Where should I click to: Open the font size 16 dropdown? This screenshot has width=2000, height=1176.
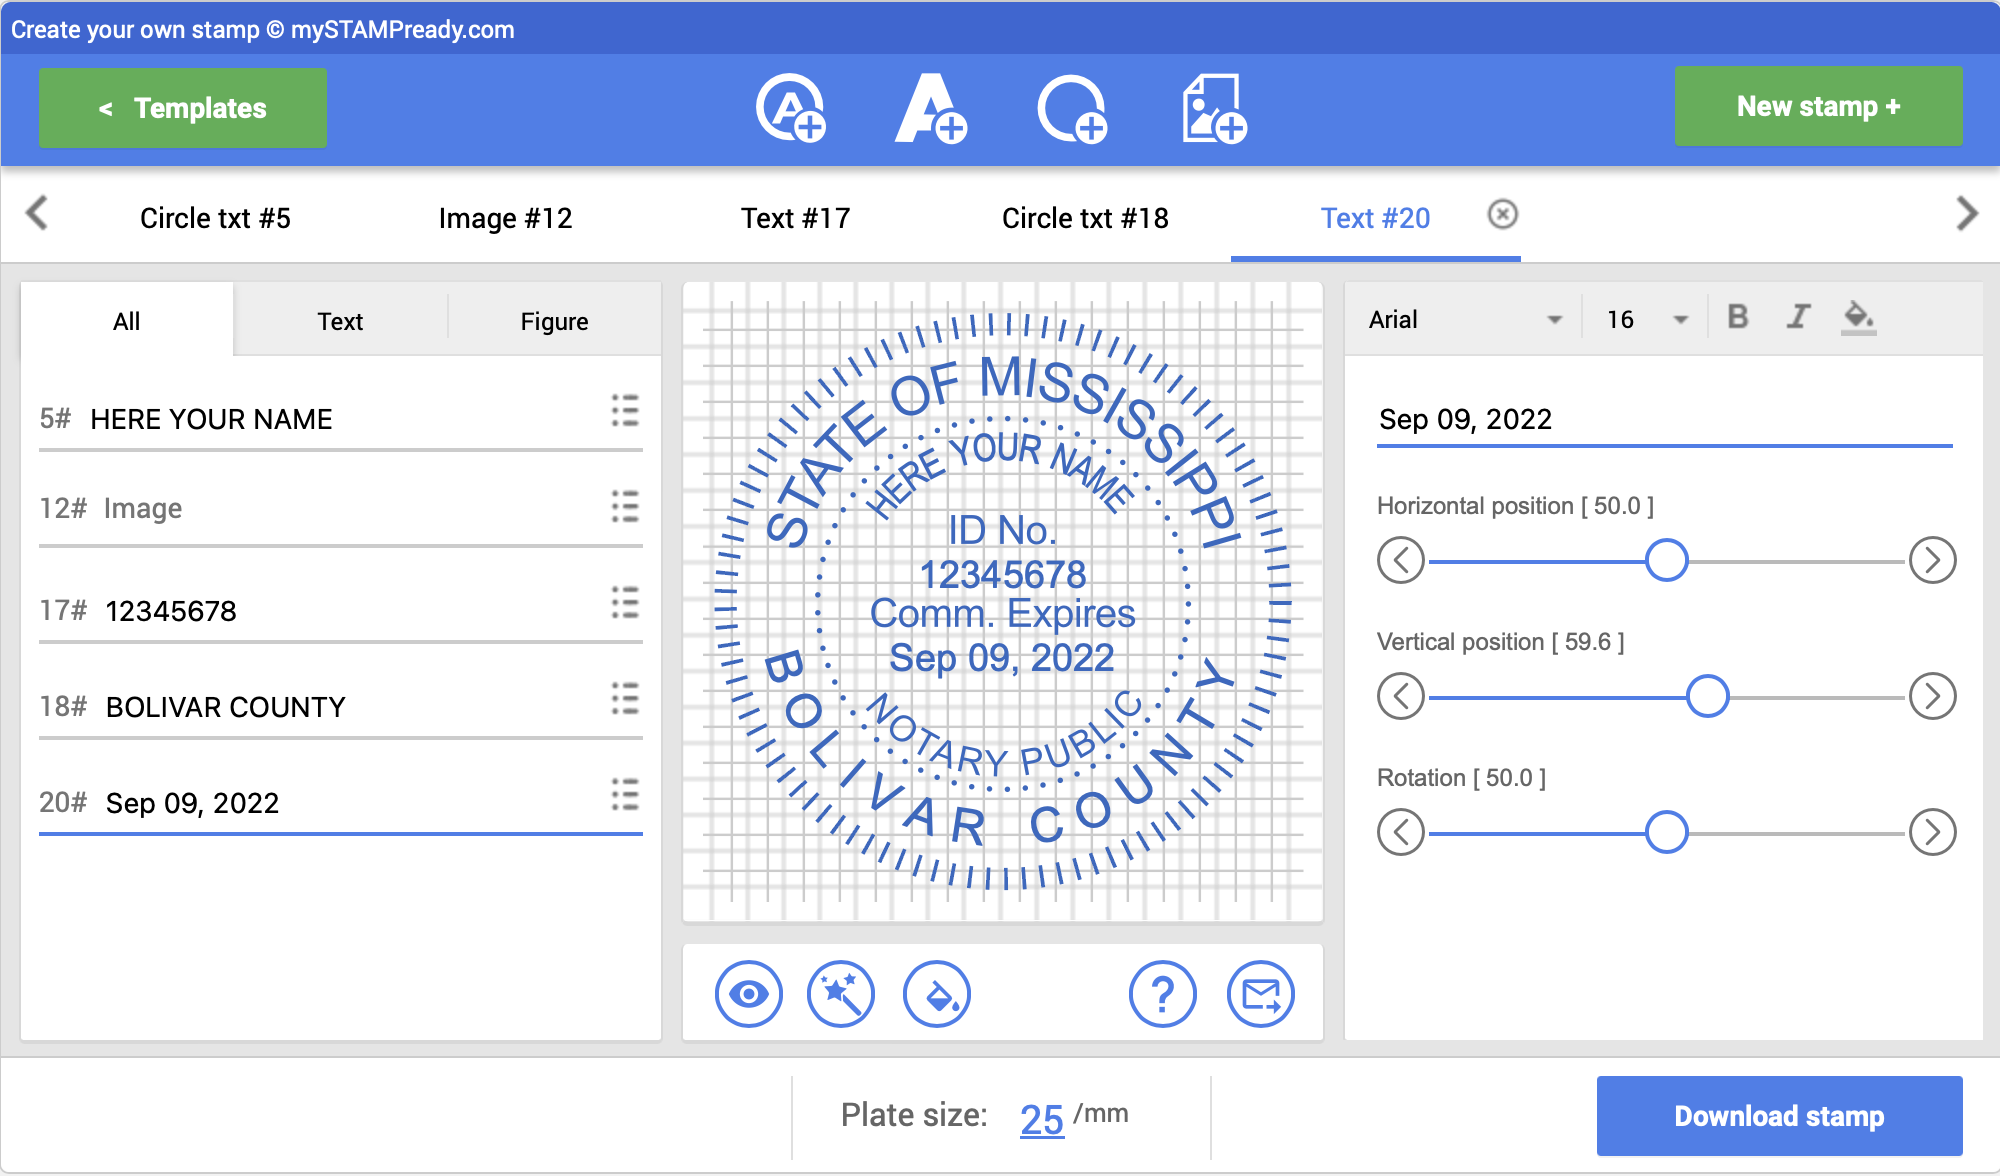point(1646,320)
